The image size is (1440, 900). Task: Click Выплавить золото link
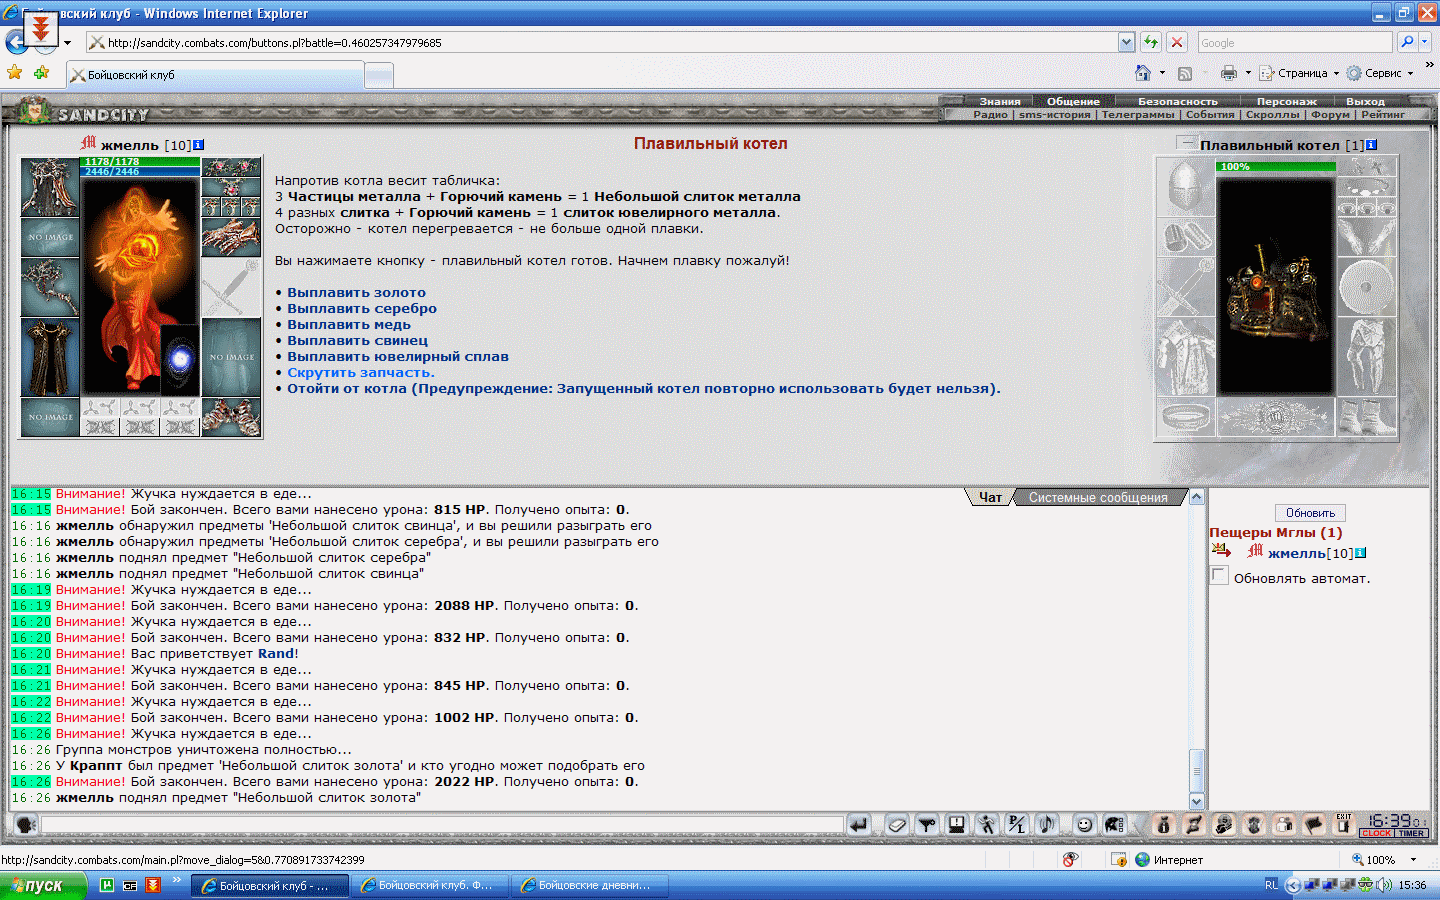356,293
